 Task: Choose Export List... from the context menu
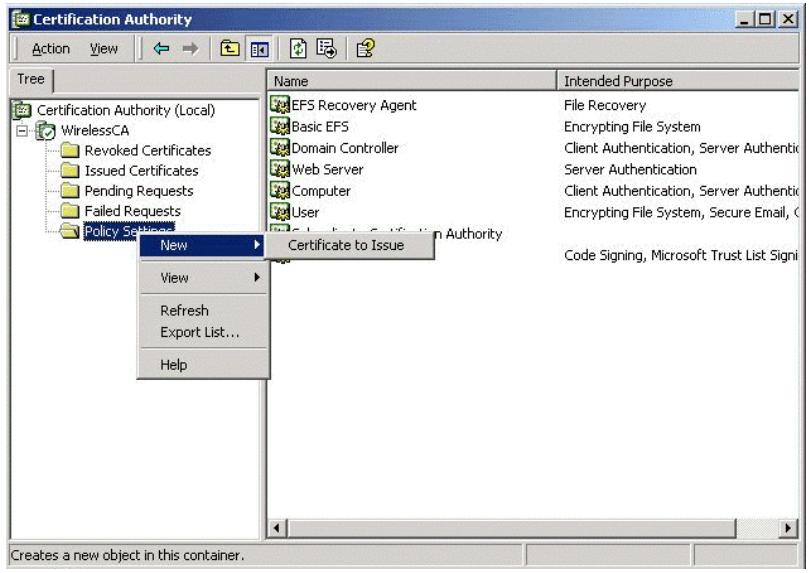202,332
